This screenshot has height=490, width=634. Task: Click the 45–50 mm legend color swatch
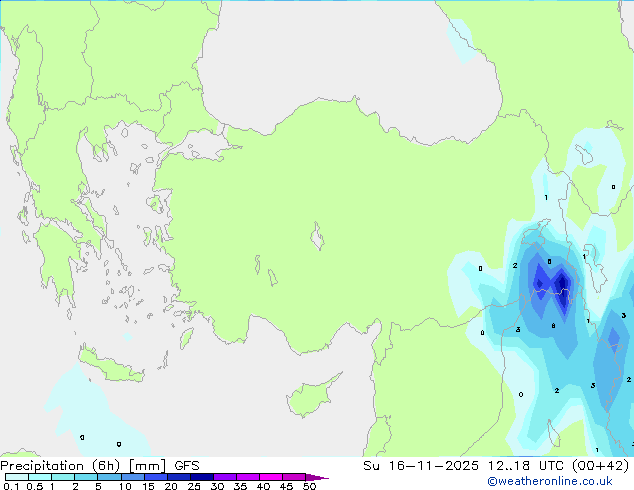tap(294, 477)
